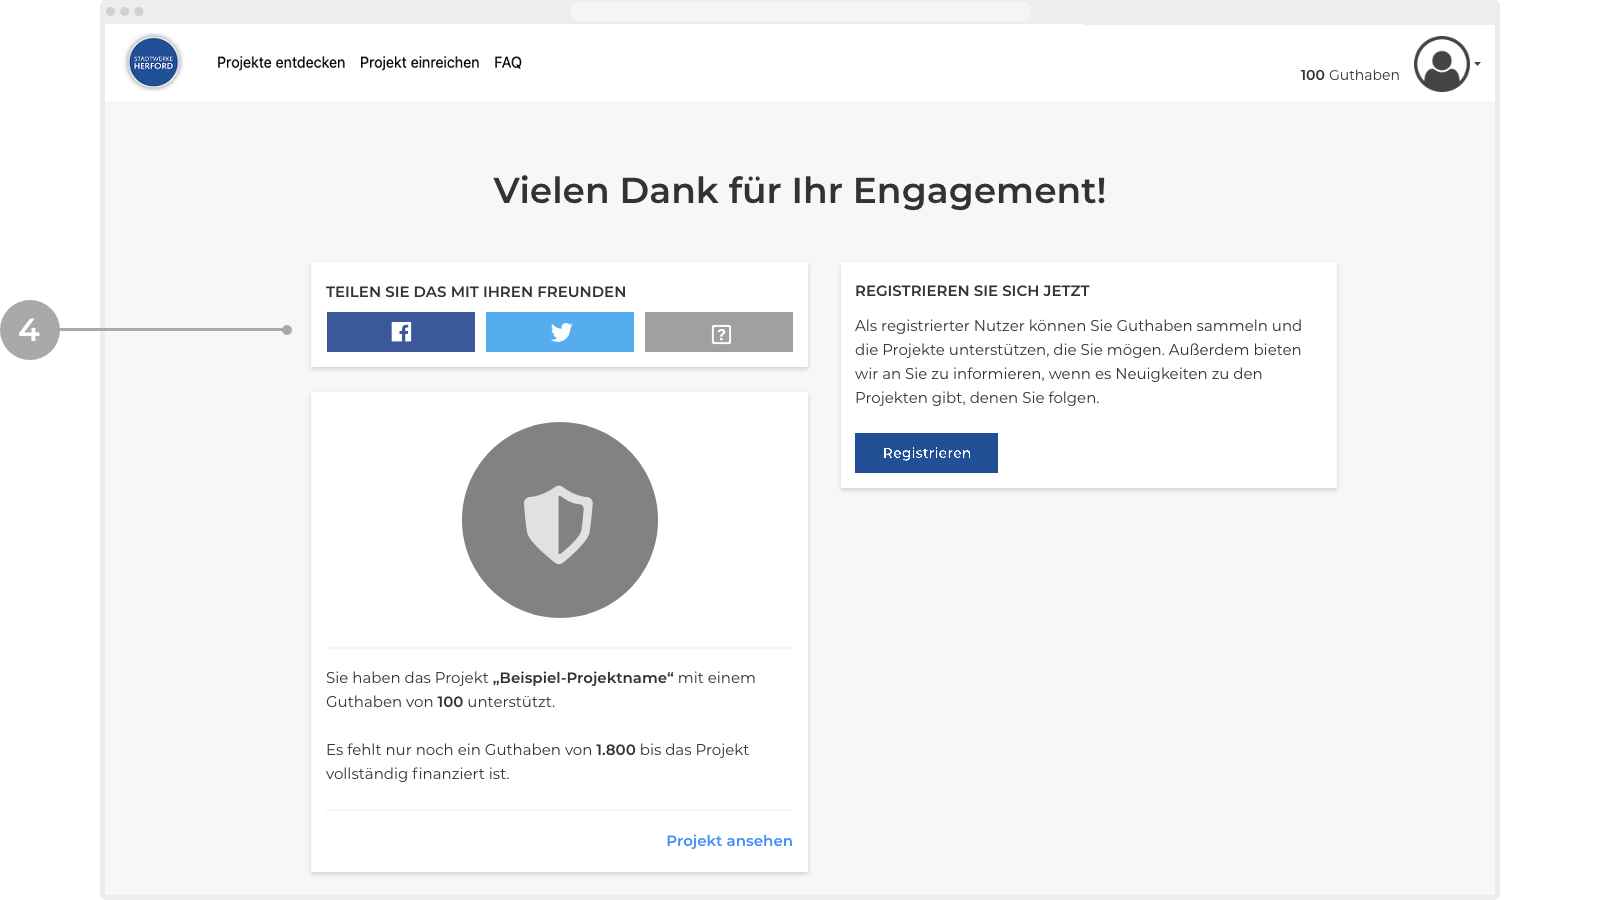Click the Teilen Sie das mit Ihren Freunden title
The height and width of the screenshot is (900, 1600).
point(476,292)
